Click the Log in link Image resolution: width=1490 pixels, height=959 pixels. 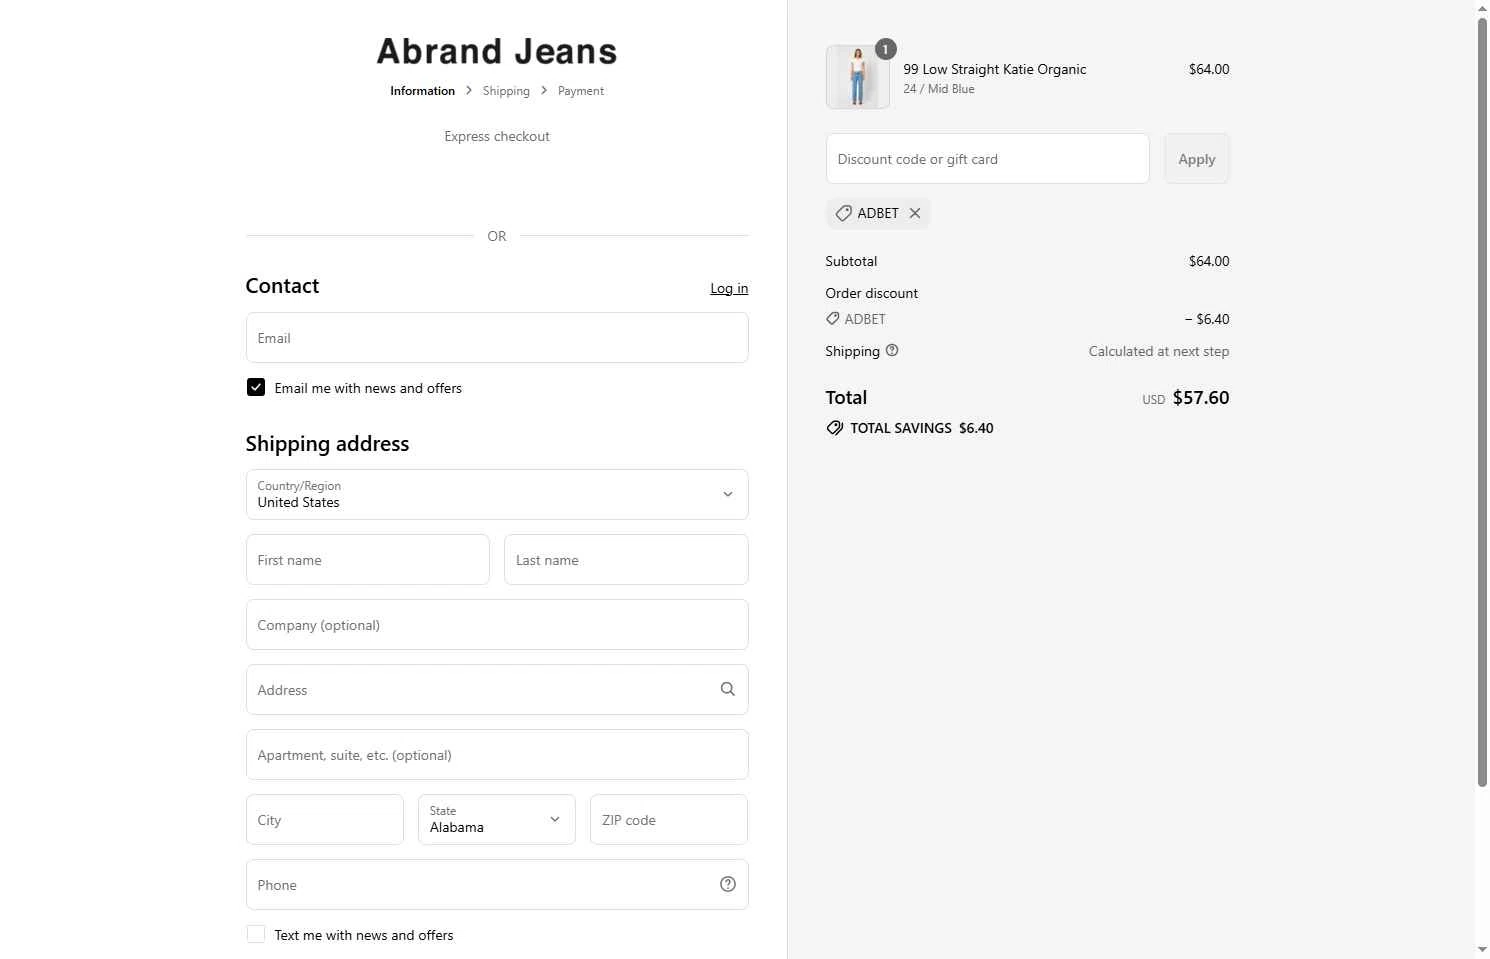tap(729, 288)
